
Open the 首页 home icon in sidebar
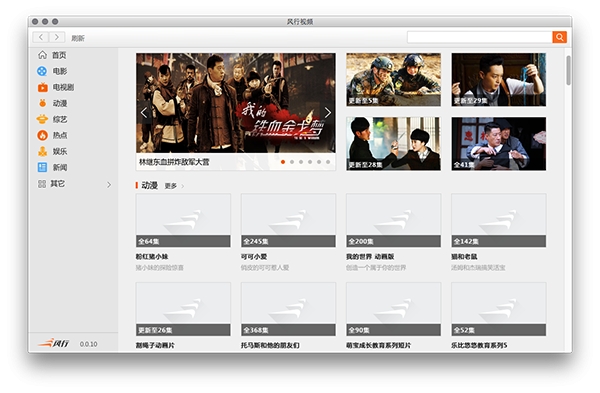(42, 55)
